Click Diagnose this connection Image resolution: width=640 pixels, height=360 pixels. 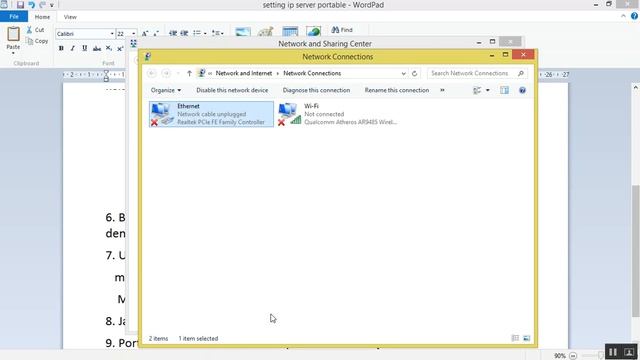click(x=316, y=90)
